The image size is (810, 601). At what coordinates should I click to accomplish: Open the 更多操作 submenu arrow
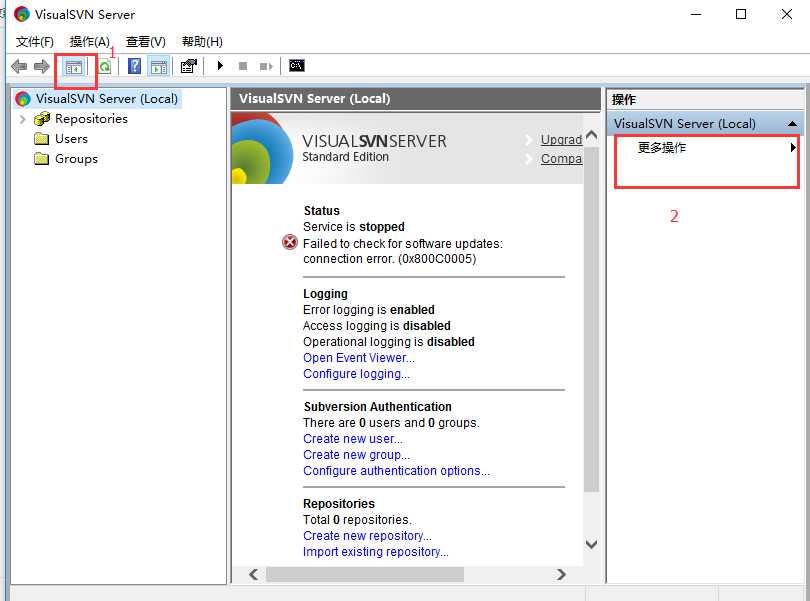[792, 148]
